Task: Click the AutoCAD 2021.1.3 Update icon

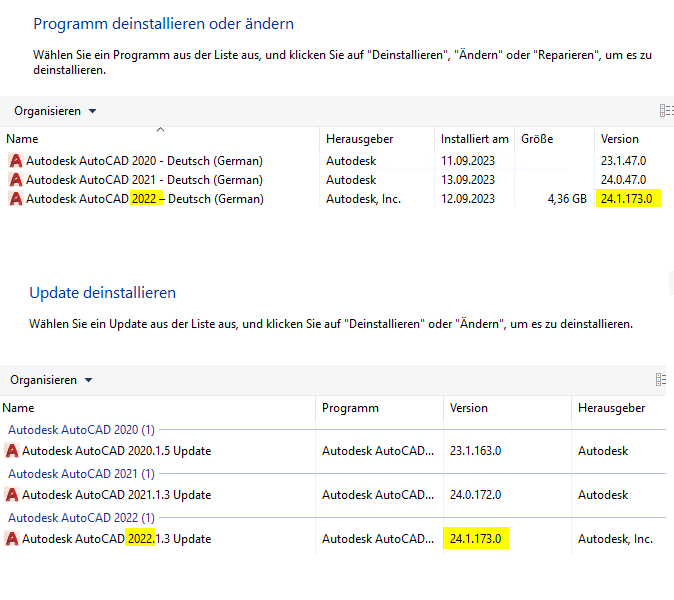Action: pyautogui.click(x=12, y=495)
